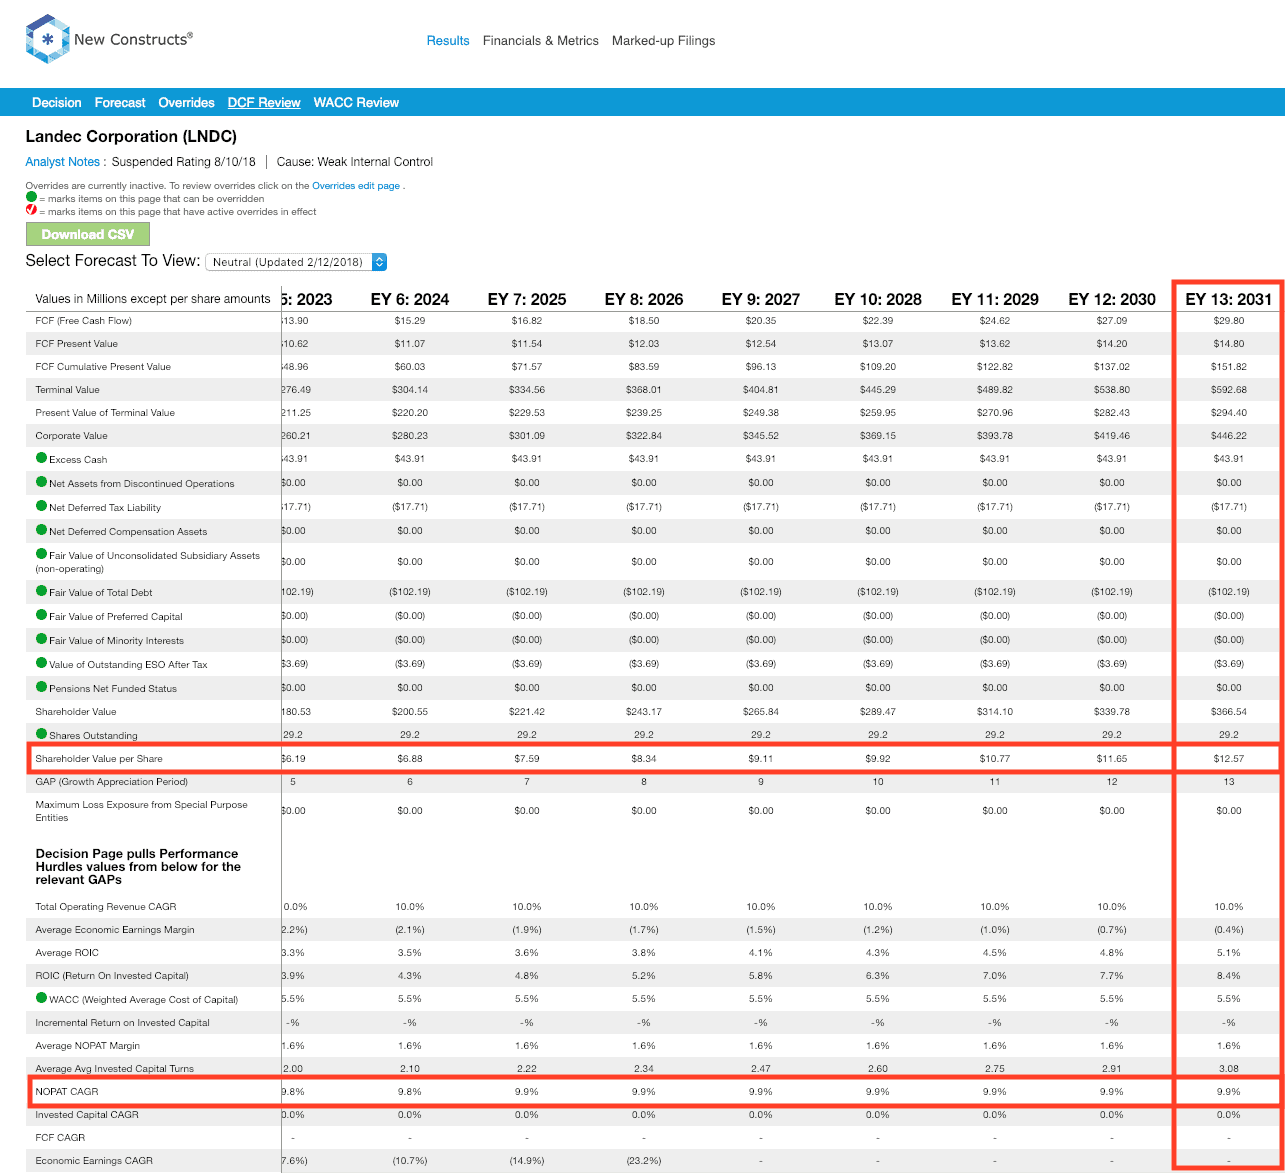Image resolution: width=1285 pixels, height=1173 pixels.
Task: Open the Decision page tab
Action: (57, 103)
